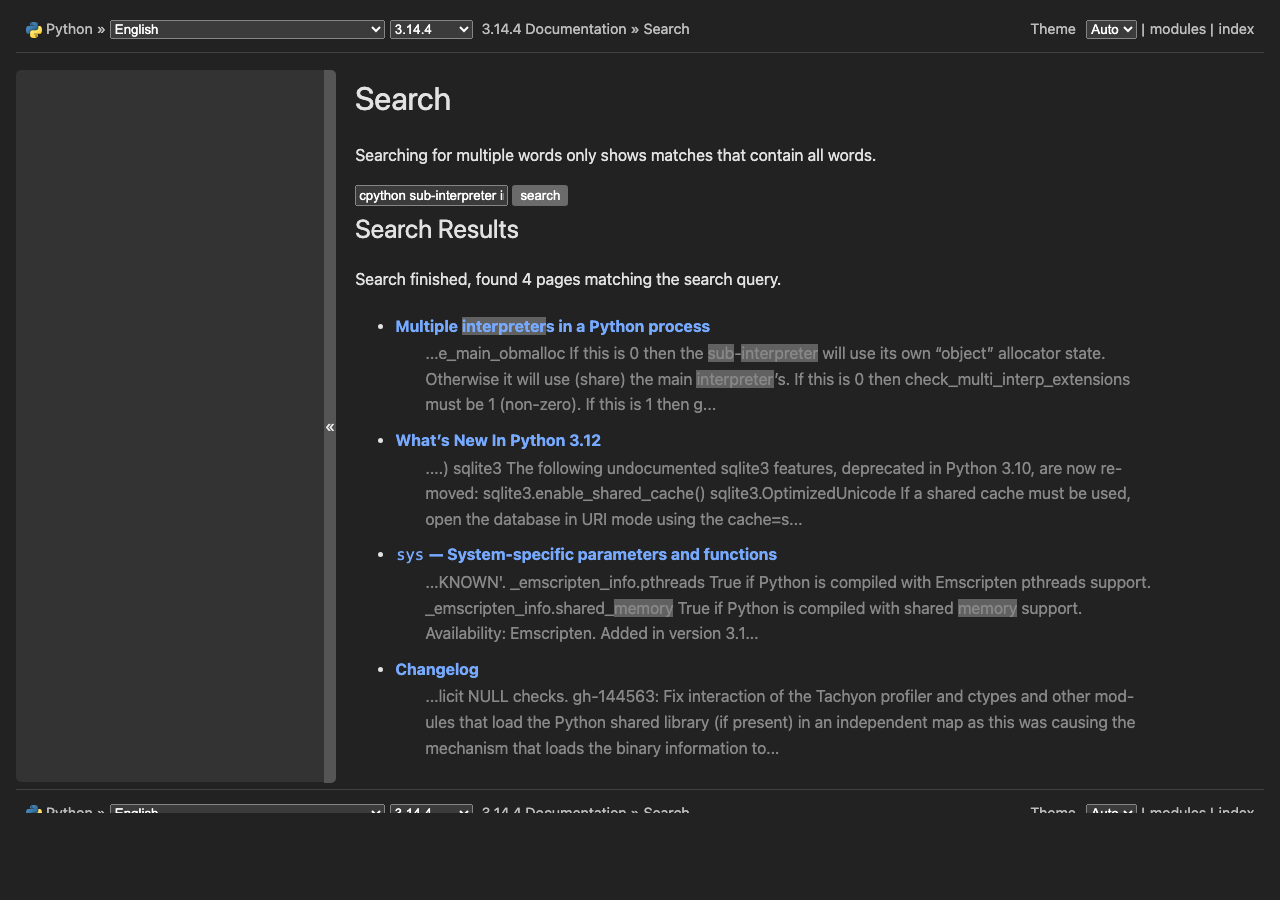Open the English language dropdown at top

(247, 30)
